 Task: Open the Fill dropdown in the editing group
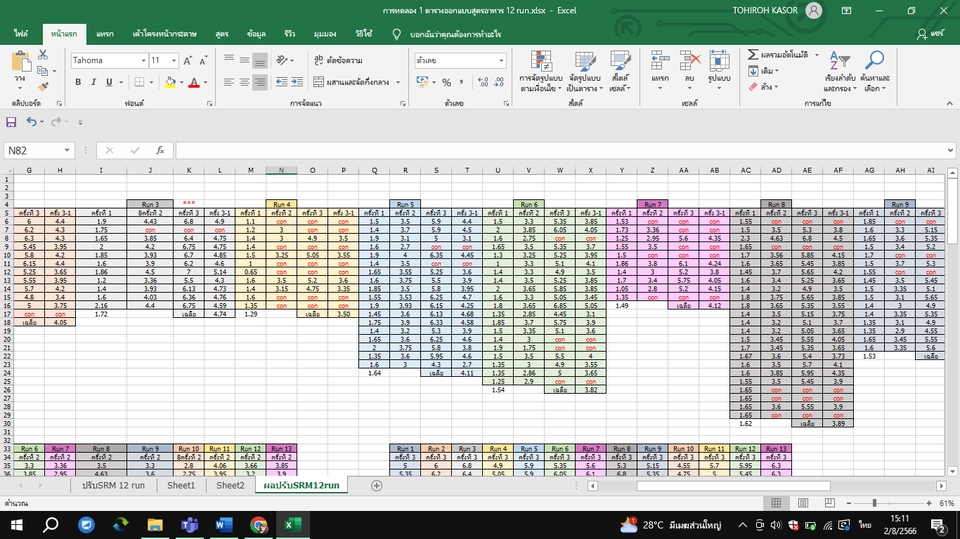coord(763,71)
